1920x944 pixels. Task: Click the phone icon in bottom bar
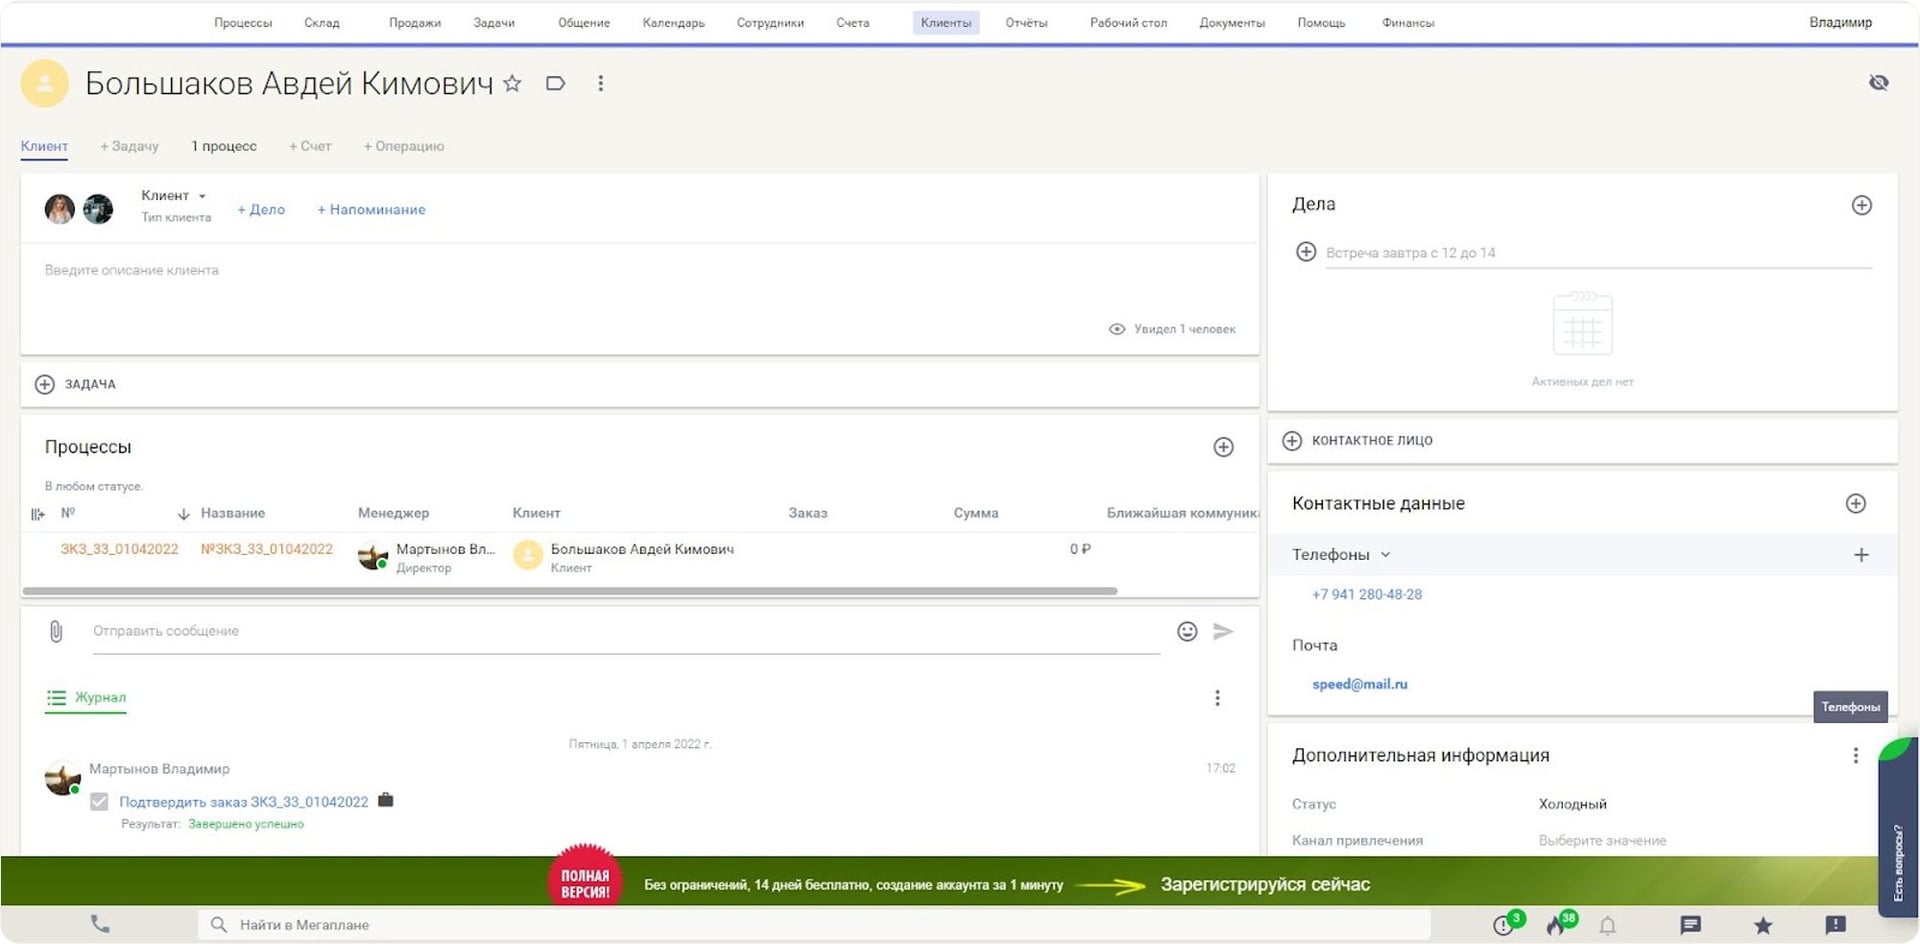(x=100, y=924)
